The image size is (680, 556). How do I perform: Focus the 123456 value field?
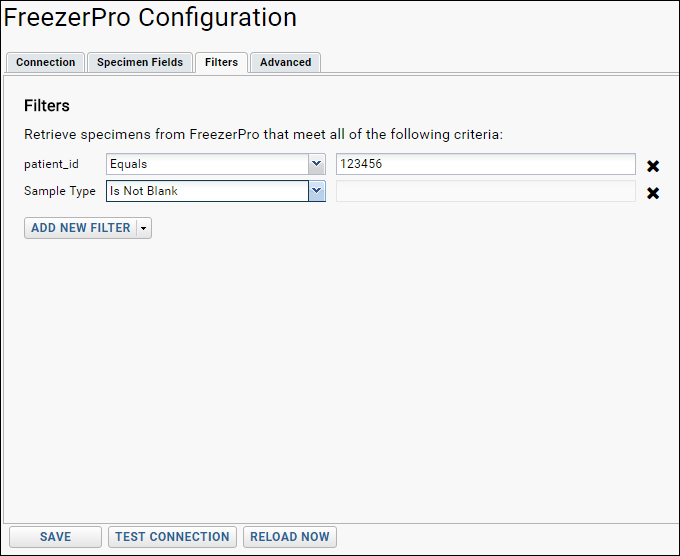coord(486,164)
